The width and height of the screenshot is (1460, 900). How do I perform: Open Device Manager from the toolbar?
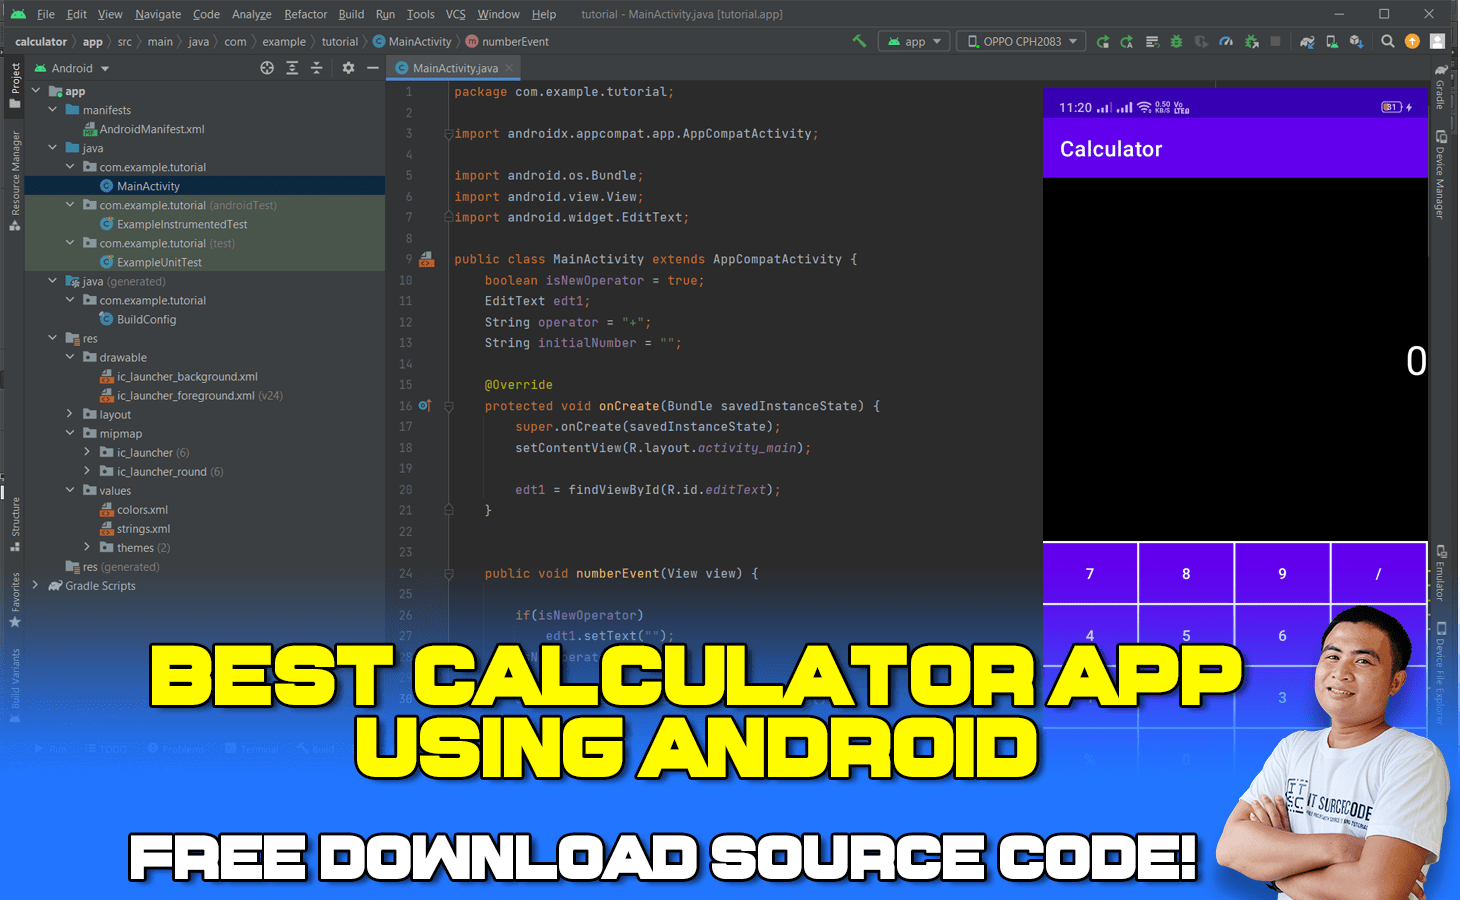coord(1330,41)
